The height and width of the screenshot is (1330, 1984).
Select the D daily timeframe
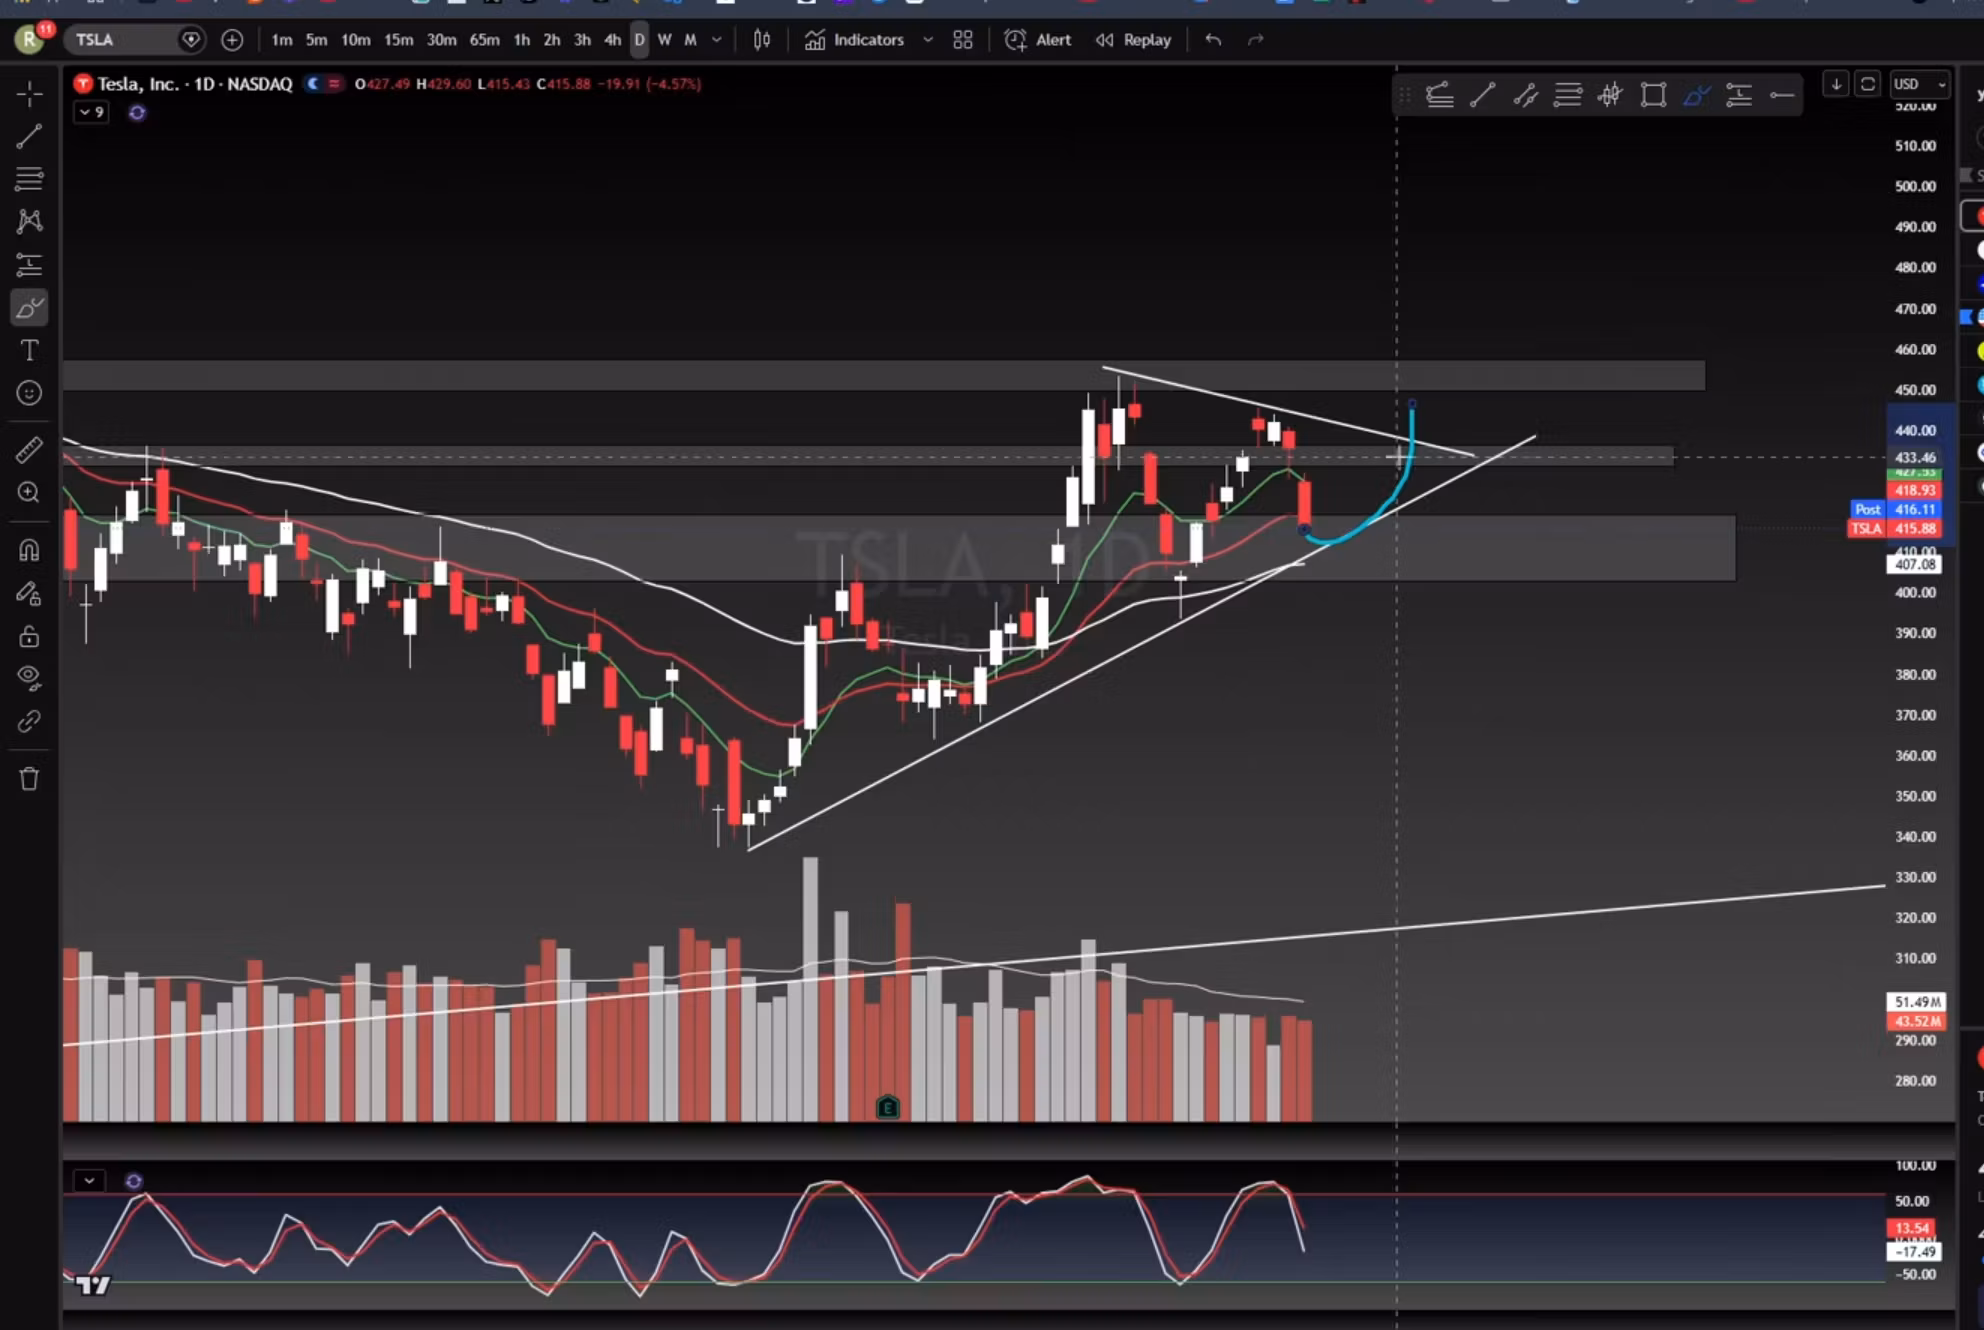[639, 40]
